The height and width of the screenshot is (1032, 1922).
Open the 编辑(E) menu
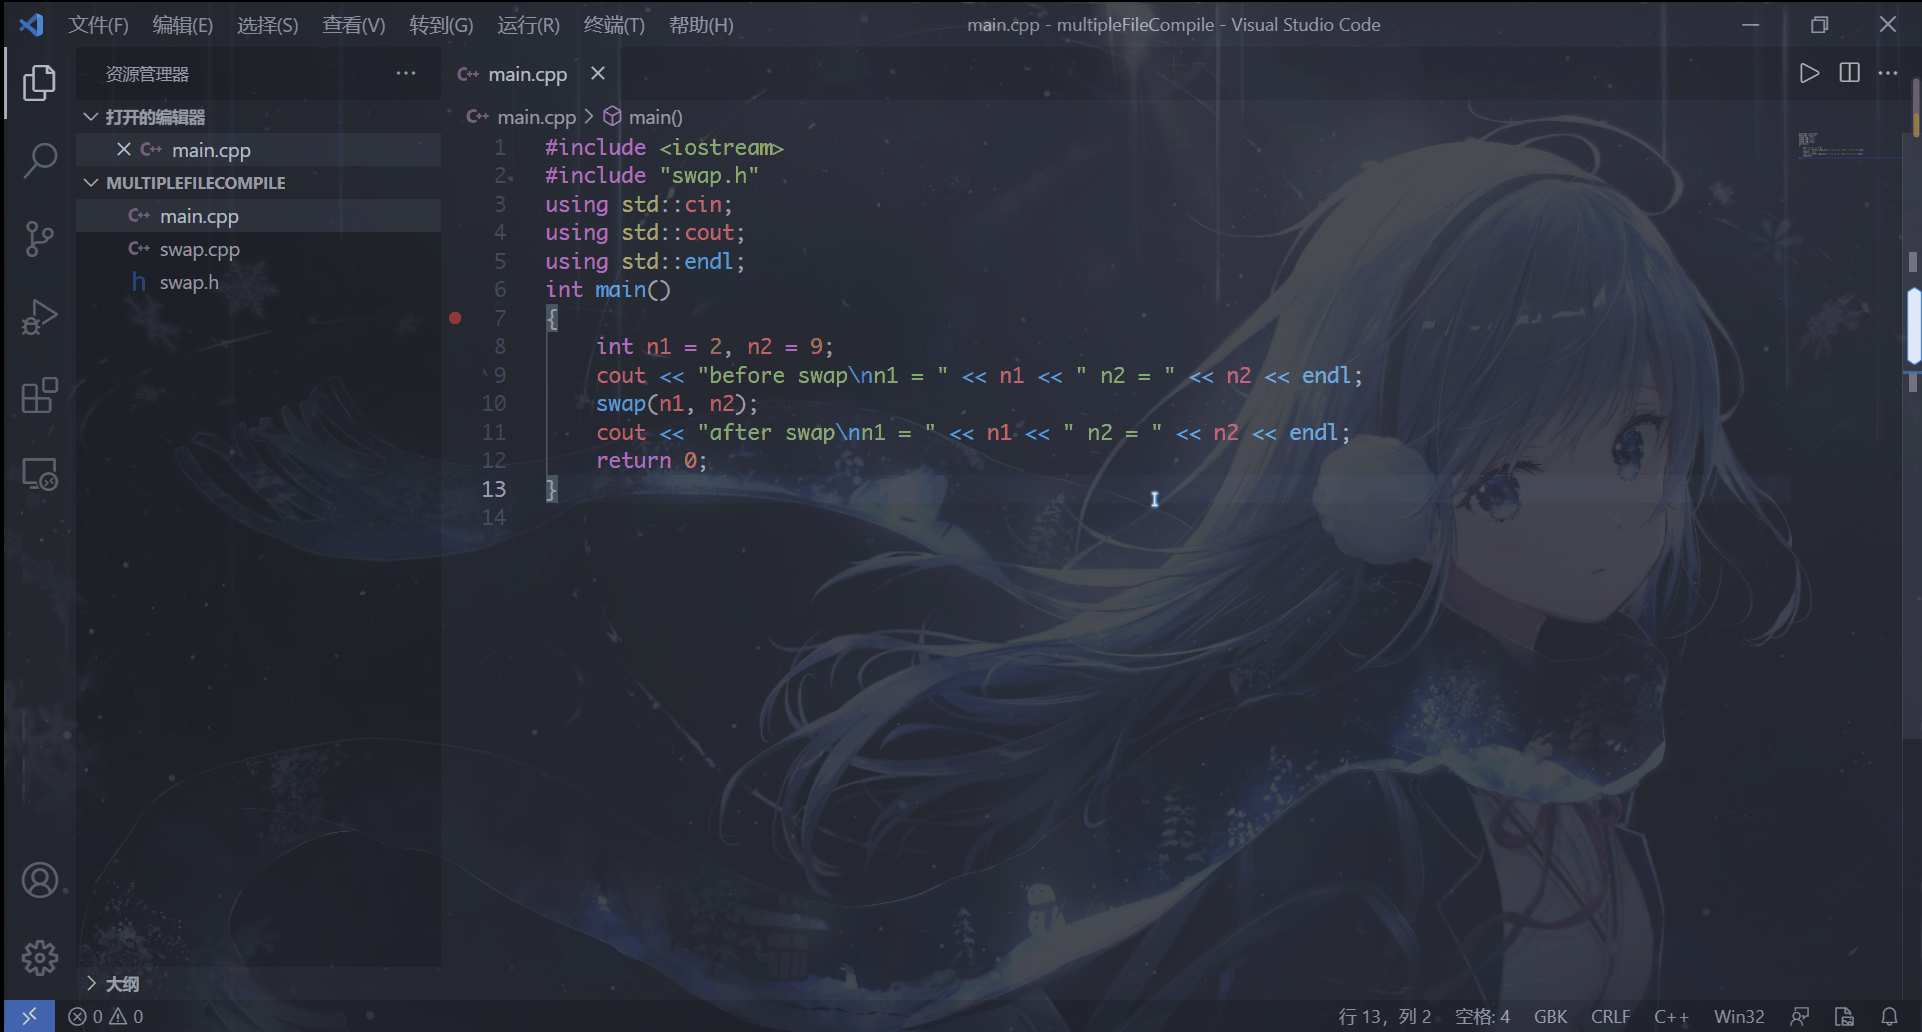(x=182, y=25)
